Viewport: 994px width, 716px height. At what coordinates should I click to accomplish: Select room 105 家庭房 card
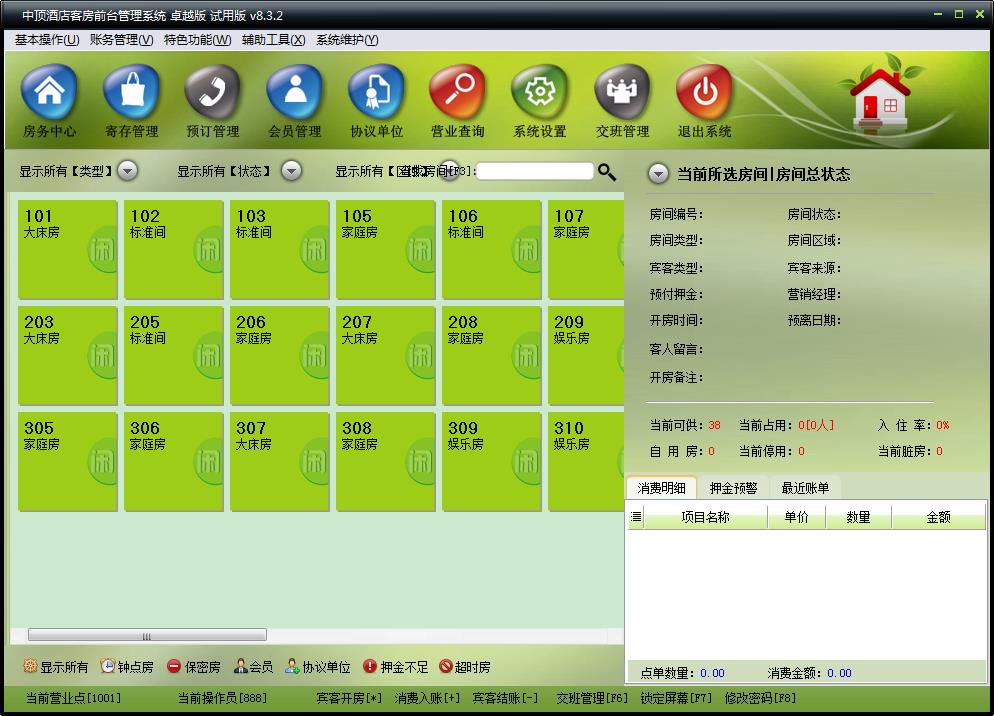(x=385, y=249)
